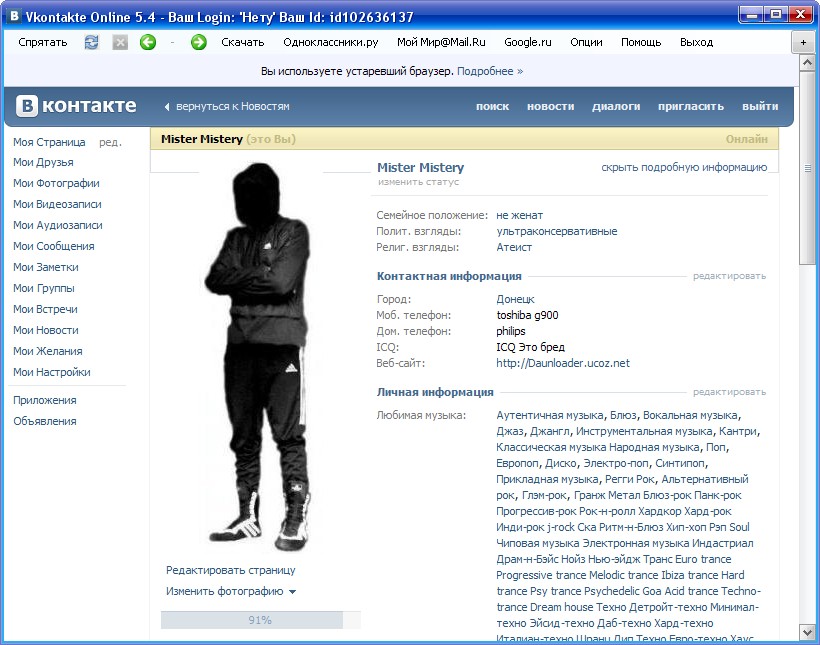
Task: Click the city link 'Донецк'
Action: [516, 299]
